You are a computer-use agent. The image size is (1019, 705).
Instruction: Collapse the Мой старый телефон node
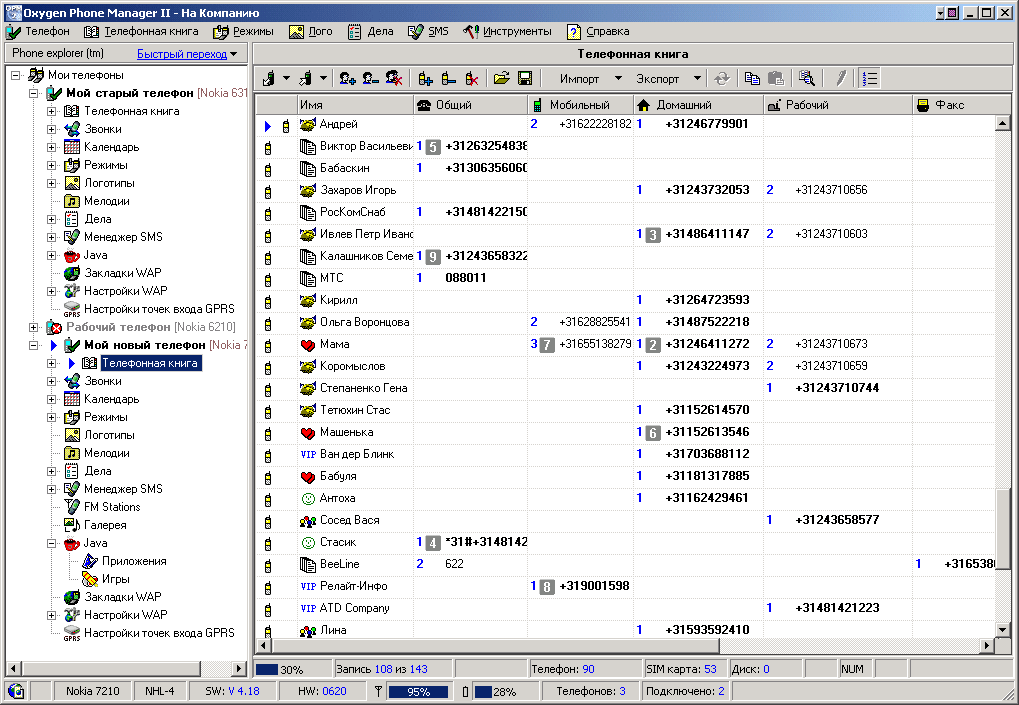[x=33, y=93]
